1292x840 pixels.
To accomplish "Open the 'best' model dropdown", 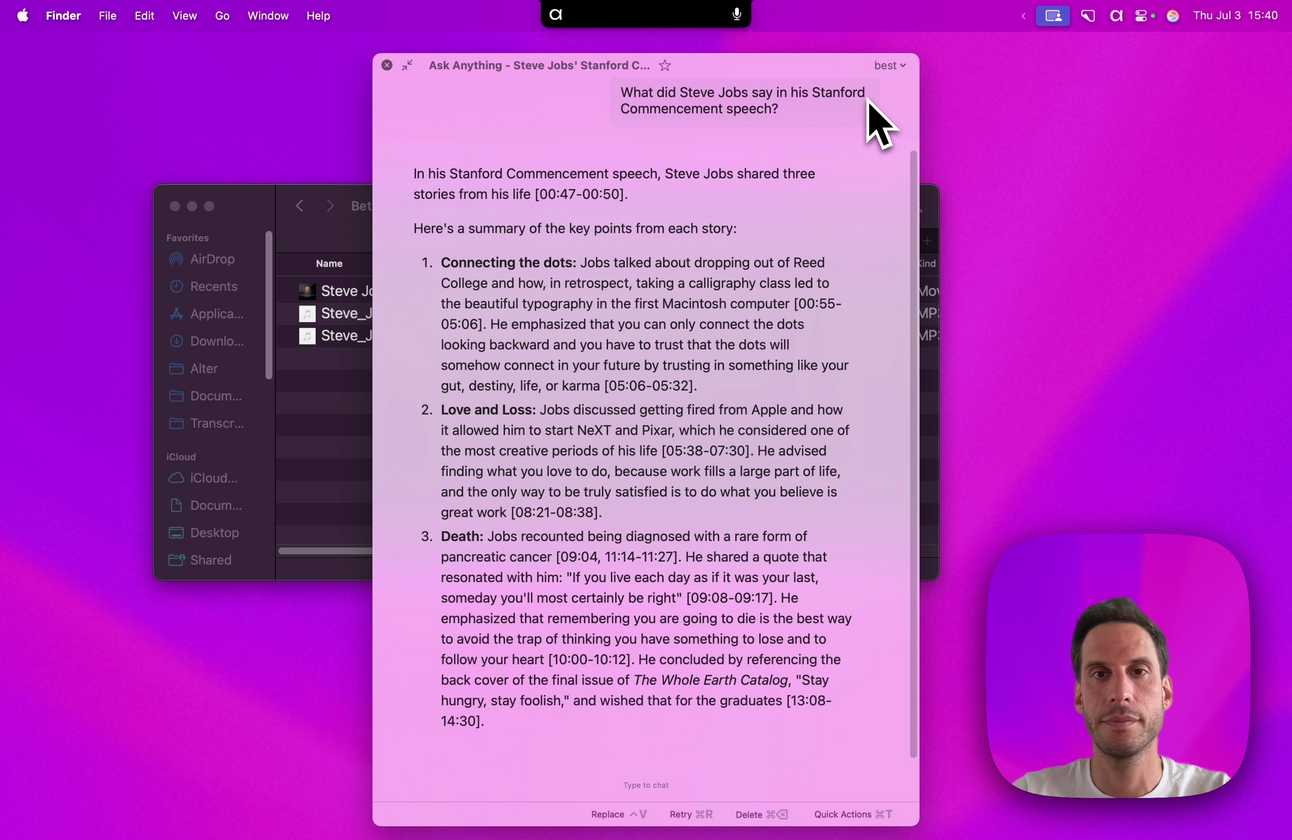I will click(890, 65).
